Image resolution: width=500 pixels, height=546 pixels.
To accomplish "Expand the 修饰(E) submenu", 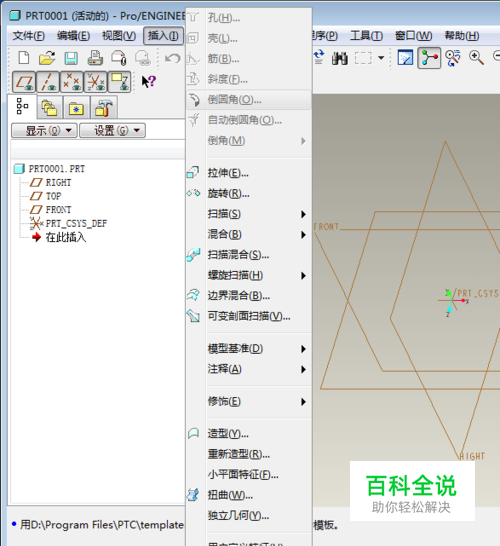I will [249, 401].
